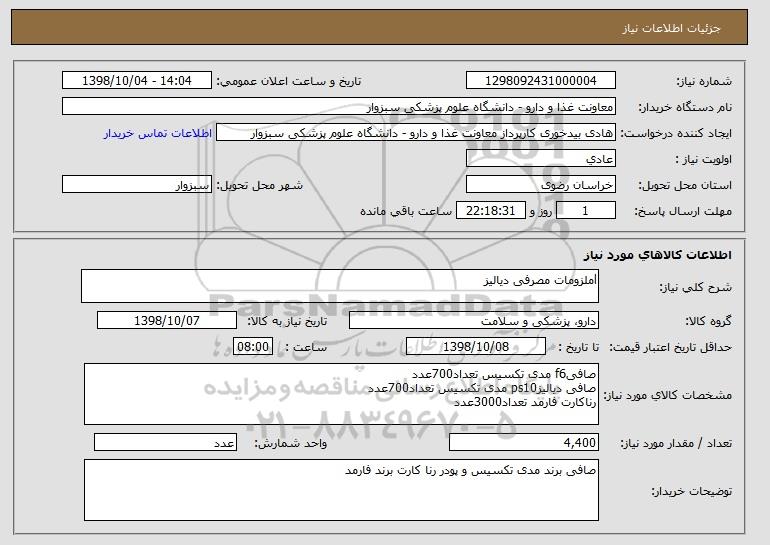770x545 pixels.
Task: Click the label شهر محل تحویل
Action: coord(260,185)
